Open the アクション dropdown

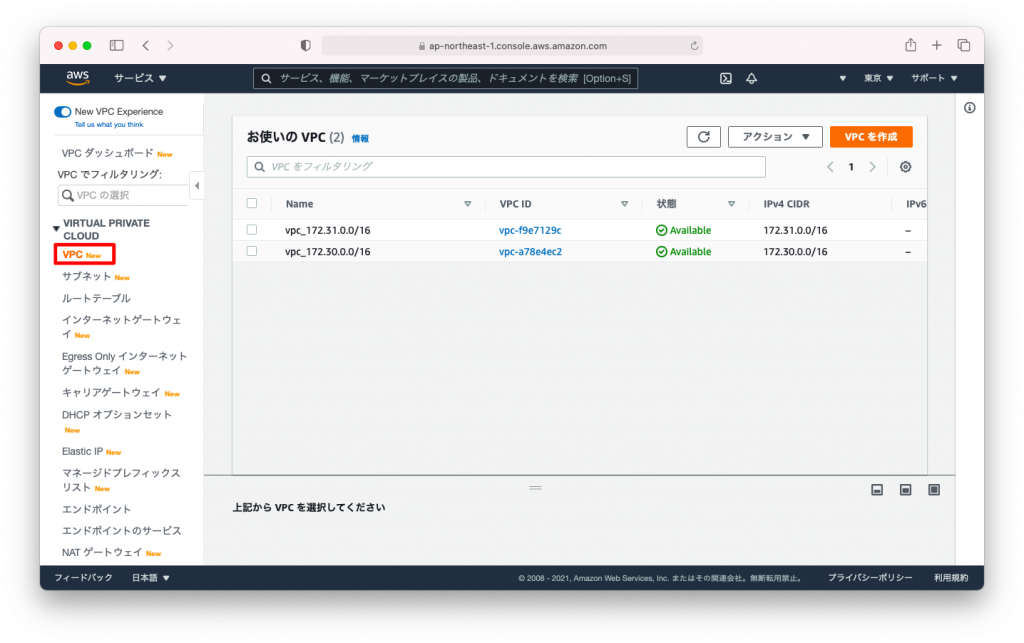click(x=775, y=136)
